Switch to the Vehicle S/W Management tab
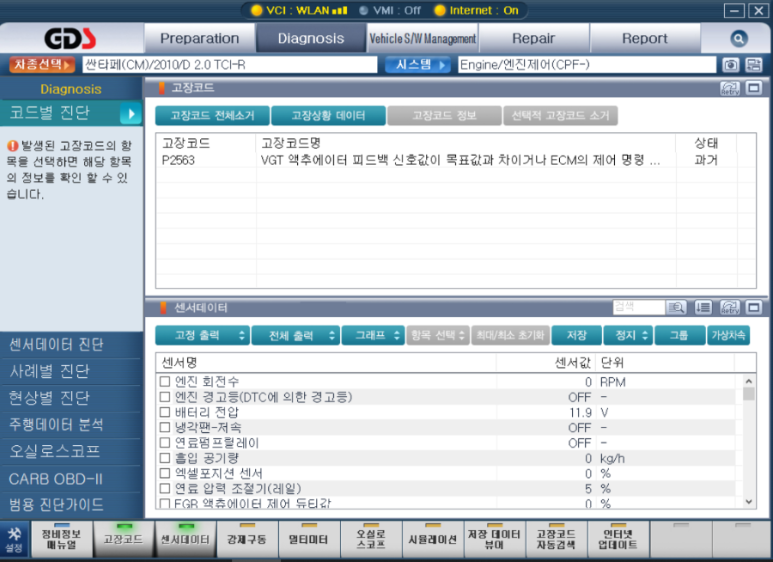773x562 pixels. click(422, 38)
